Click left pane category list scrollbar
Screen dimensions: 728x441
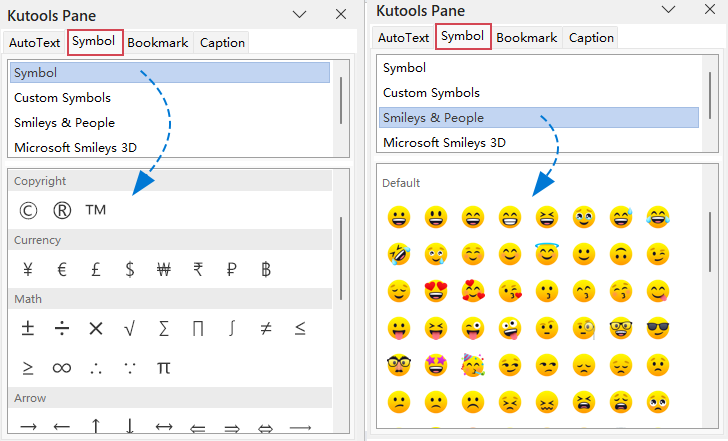(x=341, y=101)
